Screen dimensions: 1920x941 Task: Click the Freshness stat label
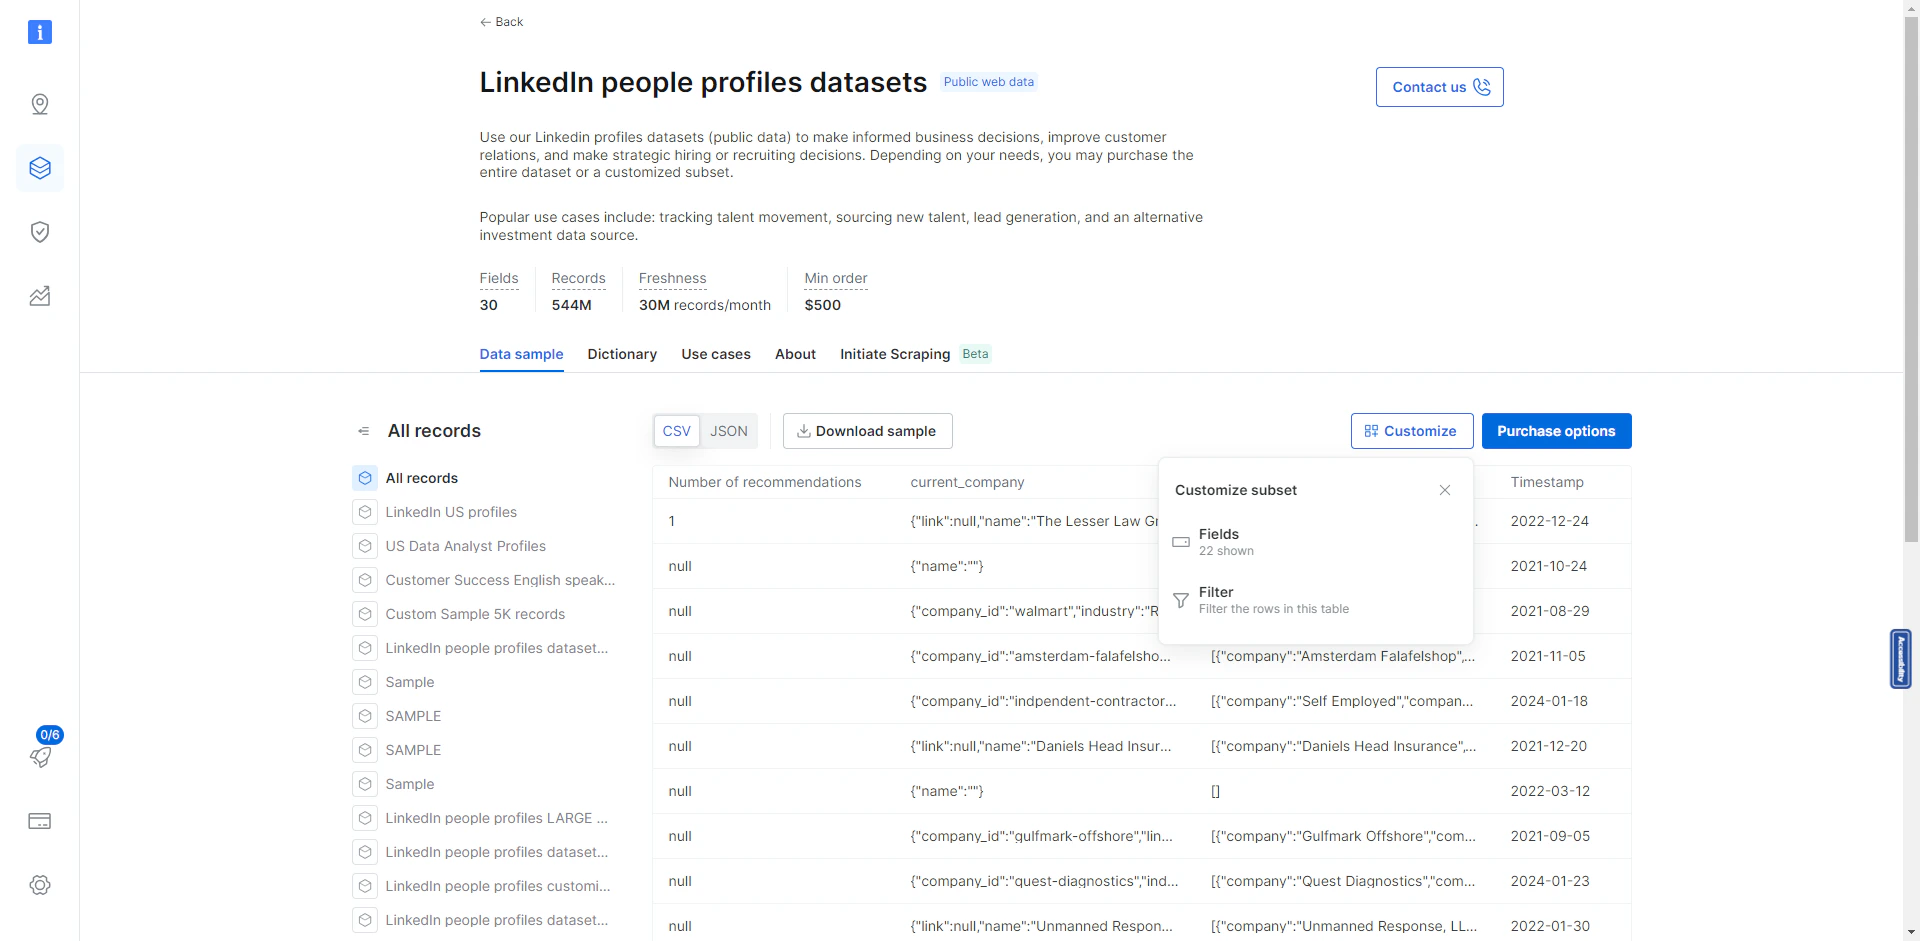[672, 278]
